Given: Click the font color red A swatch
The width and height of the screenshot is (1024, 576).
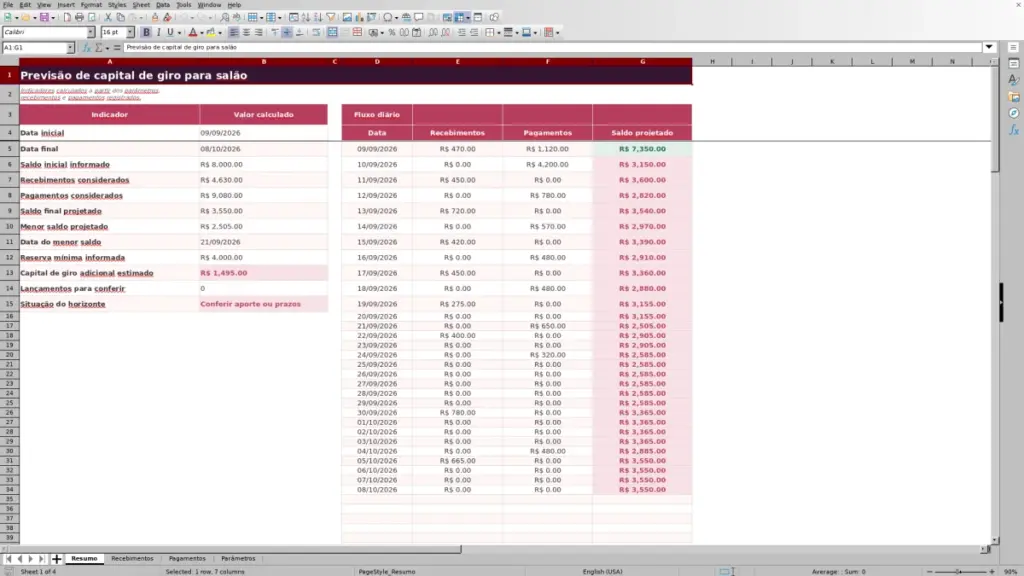Looking at the screenshot, I should (x=193, y=32).
